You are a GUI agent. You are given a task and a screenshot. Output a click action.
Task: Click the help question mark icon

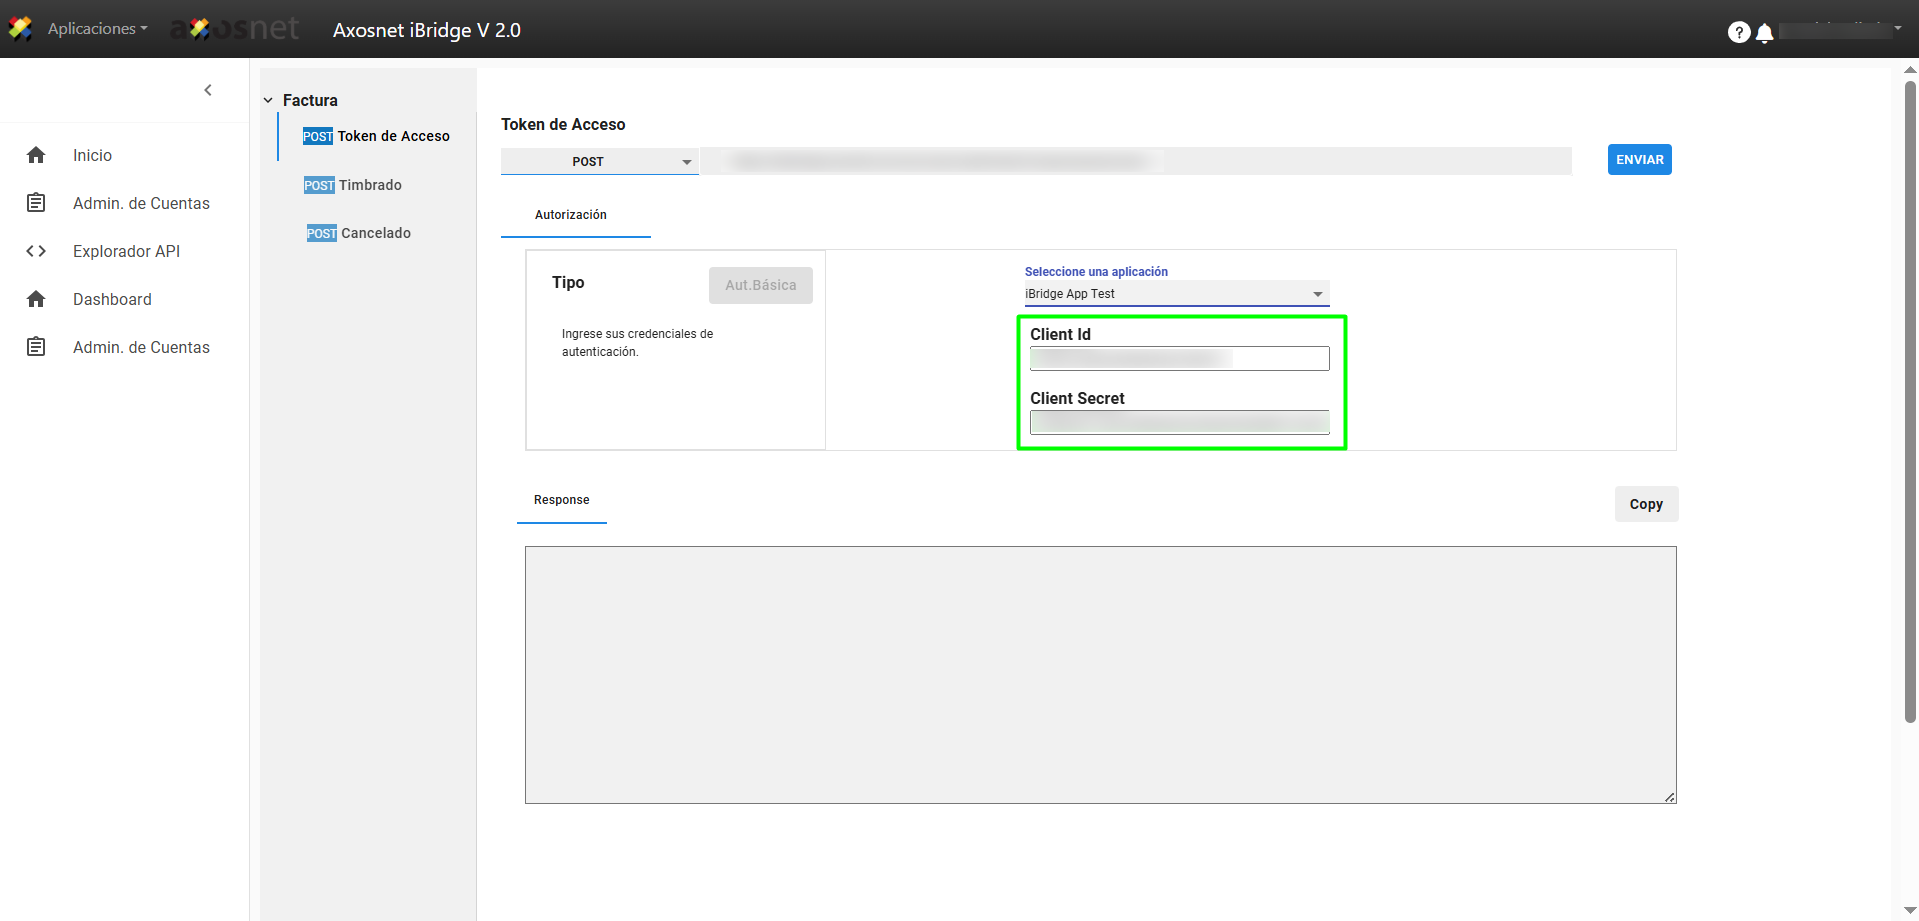click(x=1738, y=32)
